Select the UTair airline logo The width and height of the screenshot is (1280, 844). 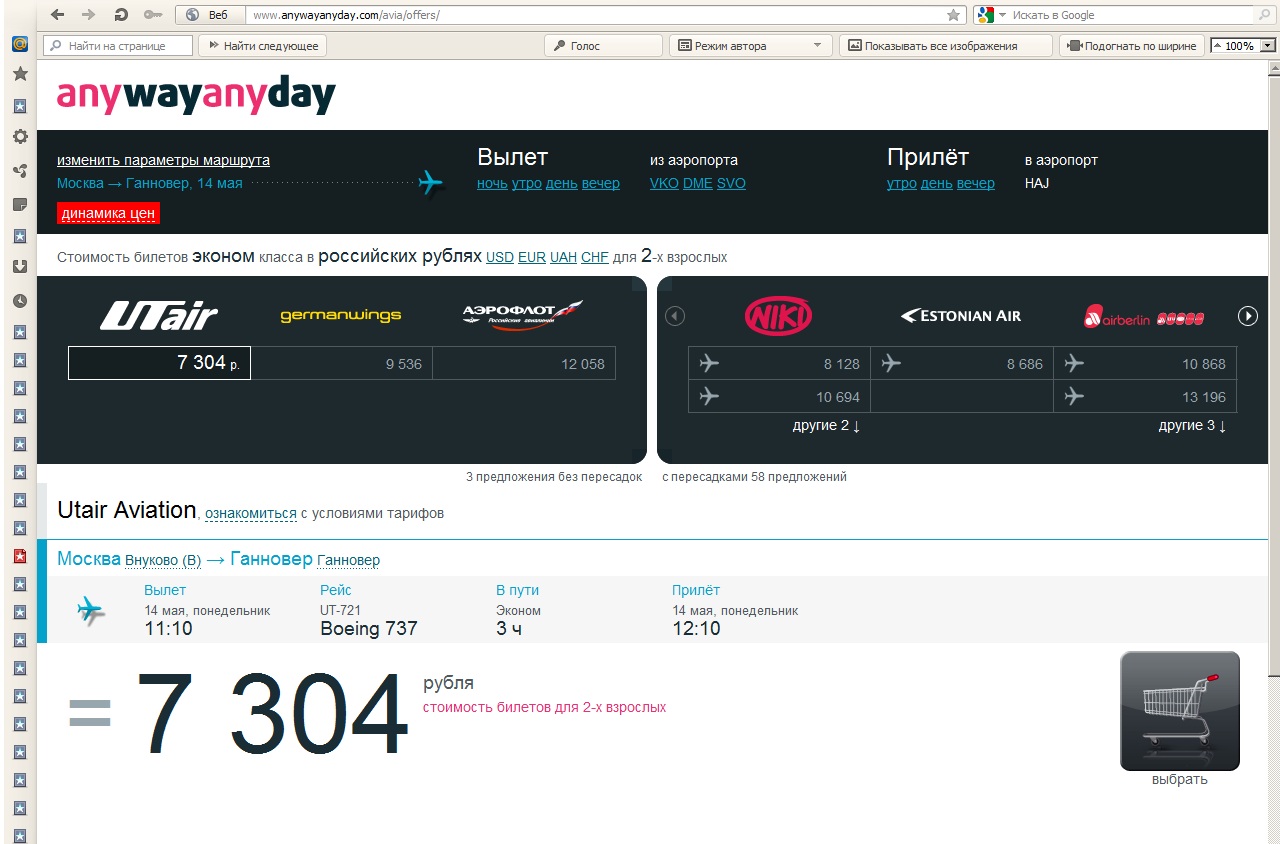[159, 316]
